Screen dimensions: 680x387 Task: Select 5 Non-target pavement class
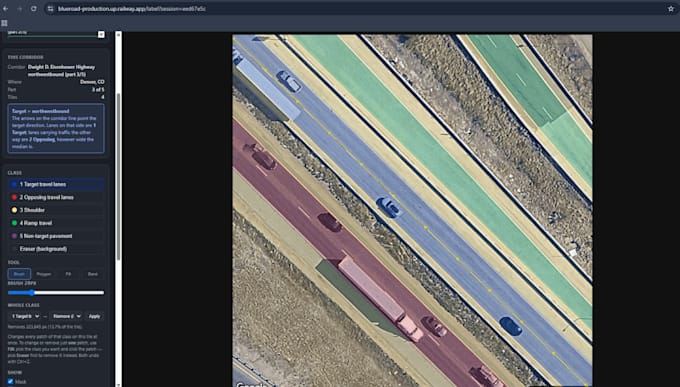(56, 236)
